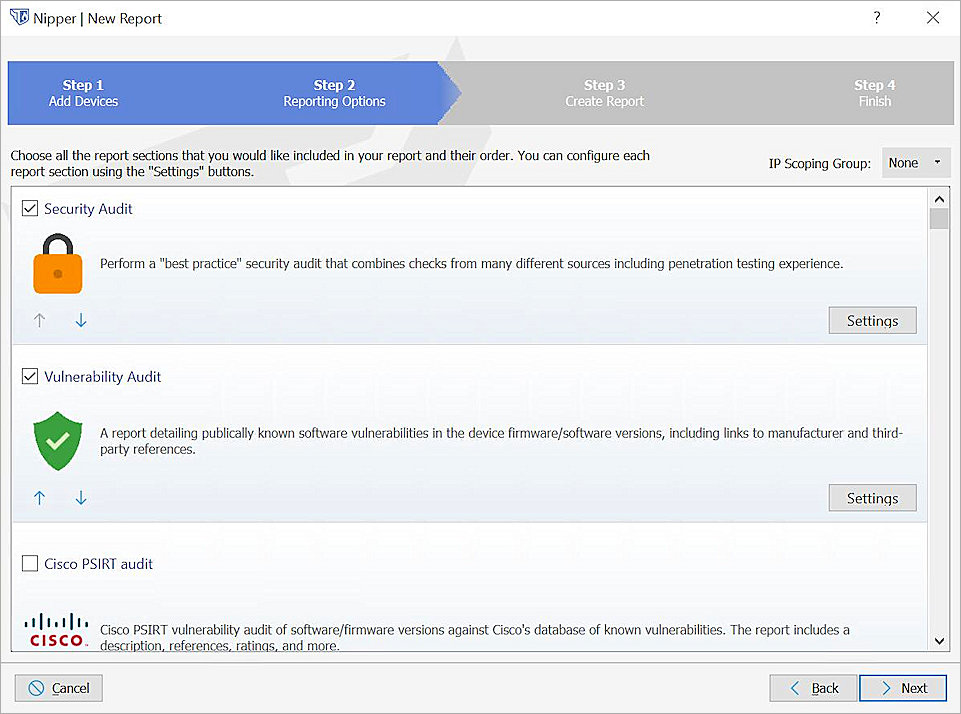Uncheck the Security Audit checkbox
Screen dimensions: 961x714
(30, 209)
